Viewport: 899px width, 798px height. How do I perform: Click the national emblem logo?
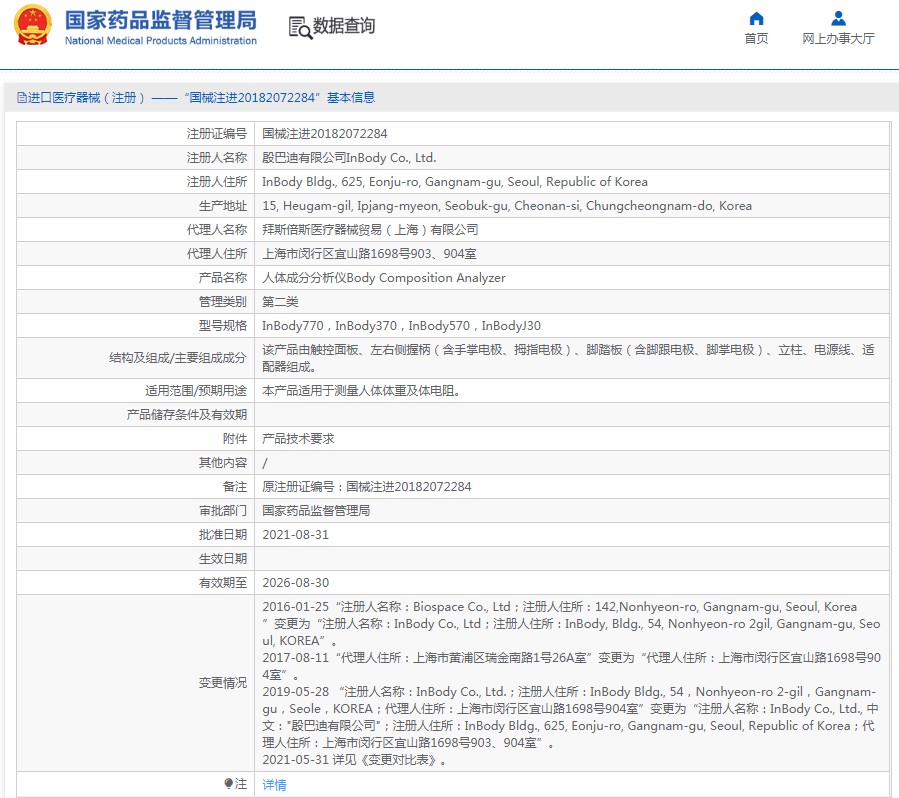(x=33, y=25)
